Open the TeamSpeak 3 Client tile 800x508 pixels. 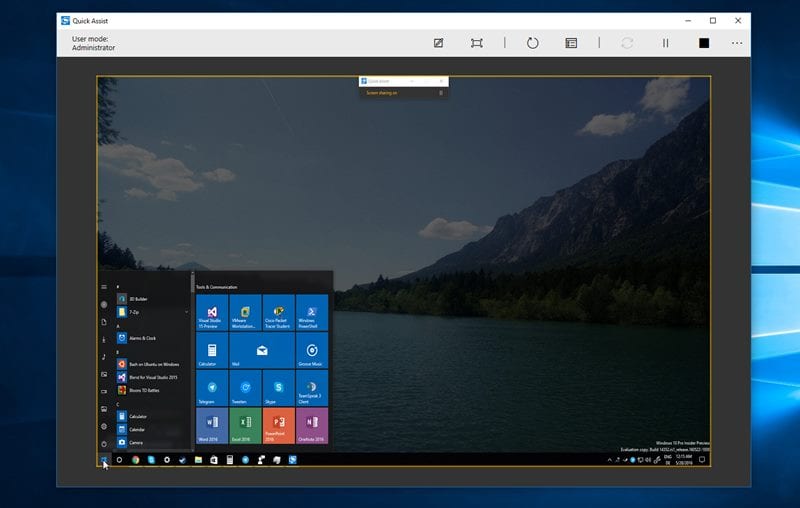[x=312, y=388]
